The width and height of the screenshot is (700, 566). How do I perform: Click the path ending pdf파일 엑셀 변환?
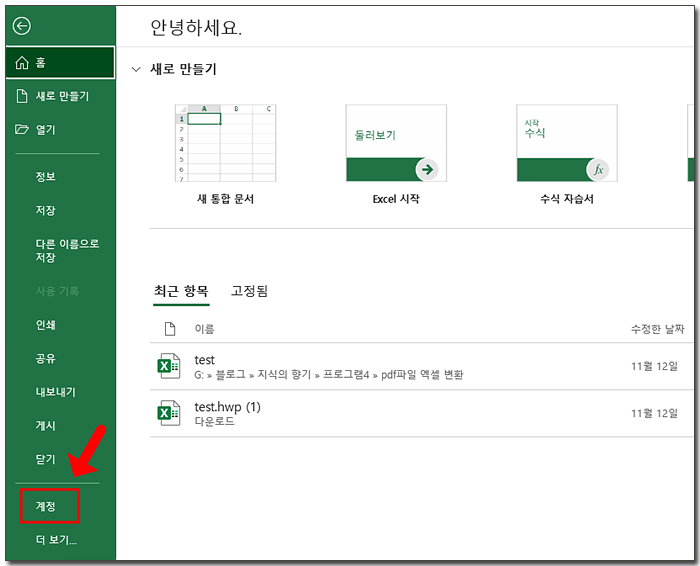[329, 375]
